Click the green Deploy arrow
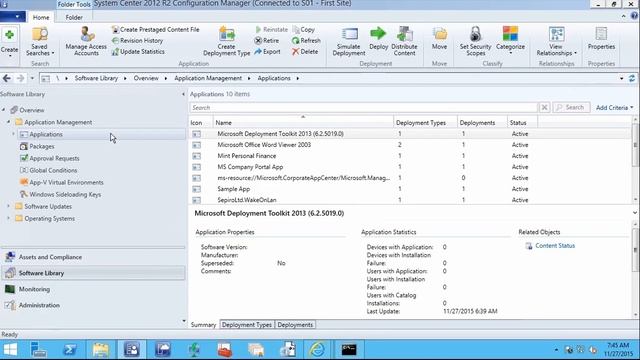The width and height of the screenshot is (640, 360). pos(378,33)
